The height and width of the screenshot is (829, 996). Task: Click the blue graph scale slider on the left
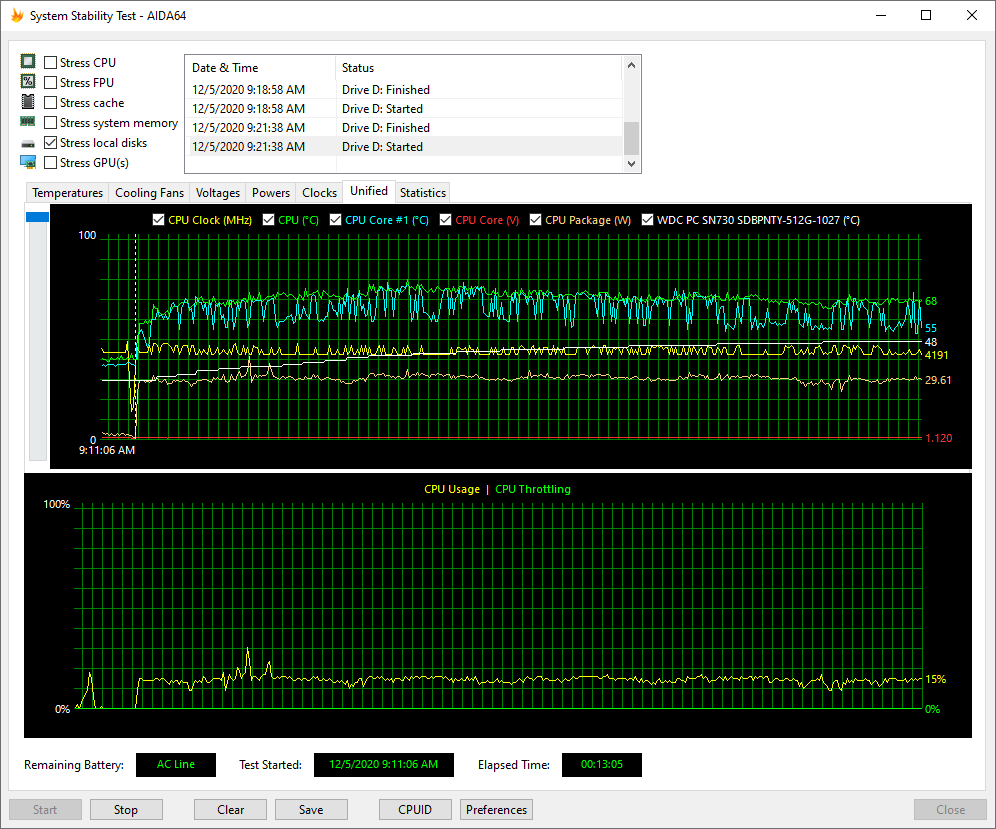click(x=37, y=217)
